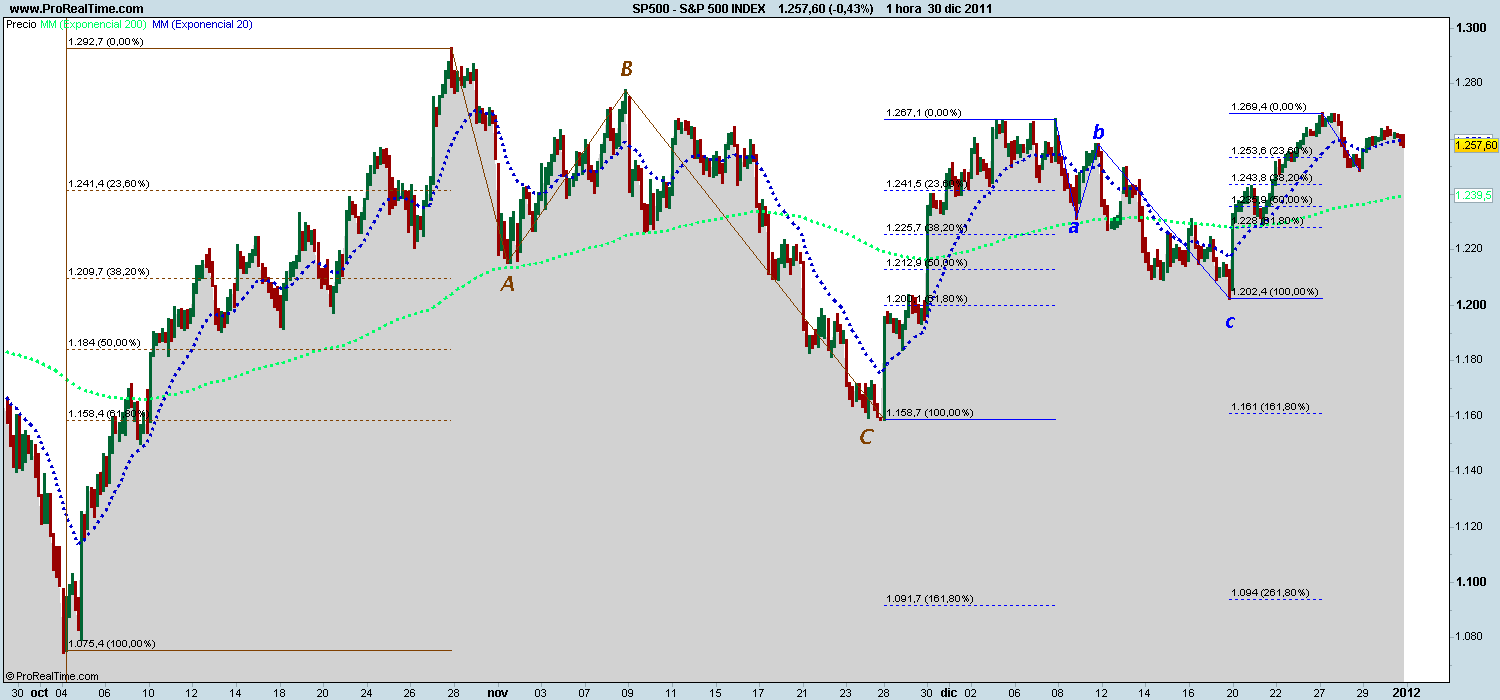1500x700 pixels.
Task: Click Fibonacci label '1.212,9 (50,00%)'
Action: (x=926, y=262)
